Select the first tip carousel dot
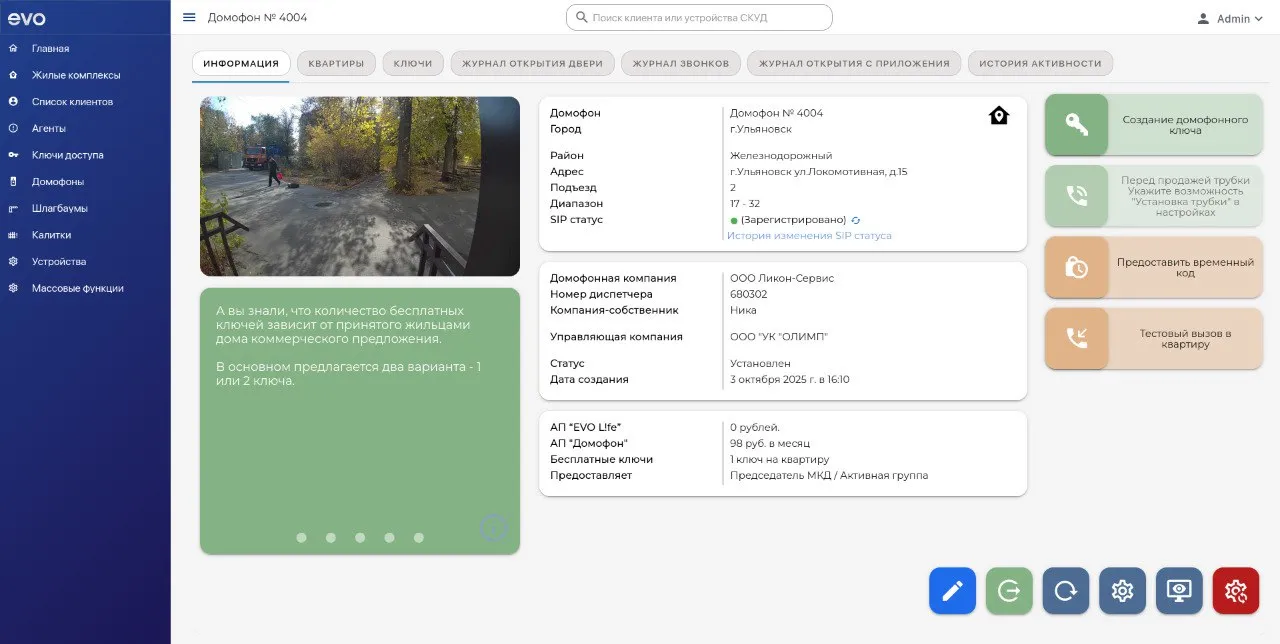The height and width of the screenshot is (644, 1280). click(x=301, y=538)
